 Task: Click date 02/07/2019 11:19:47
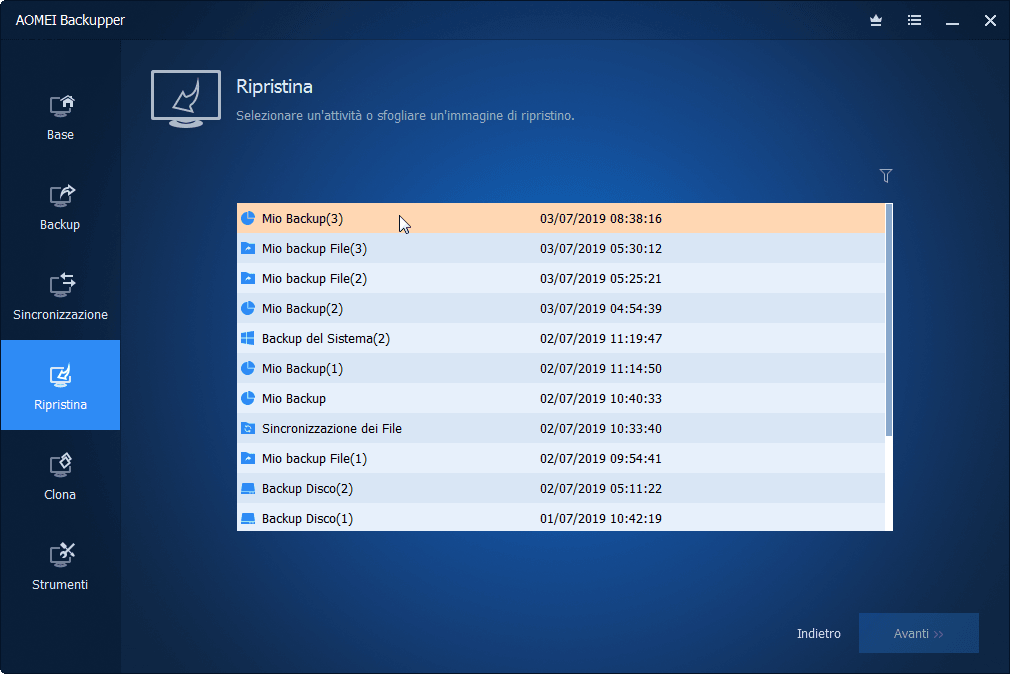tap(601, 338)
